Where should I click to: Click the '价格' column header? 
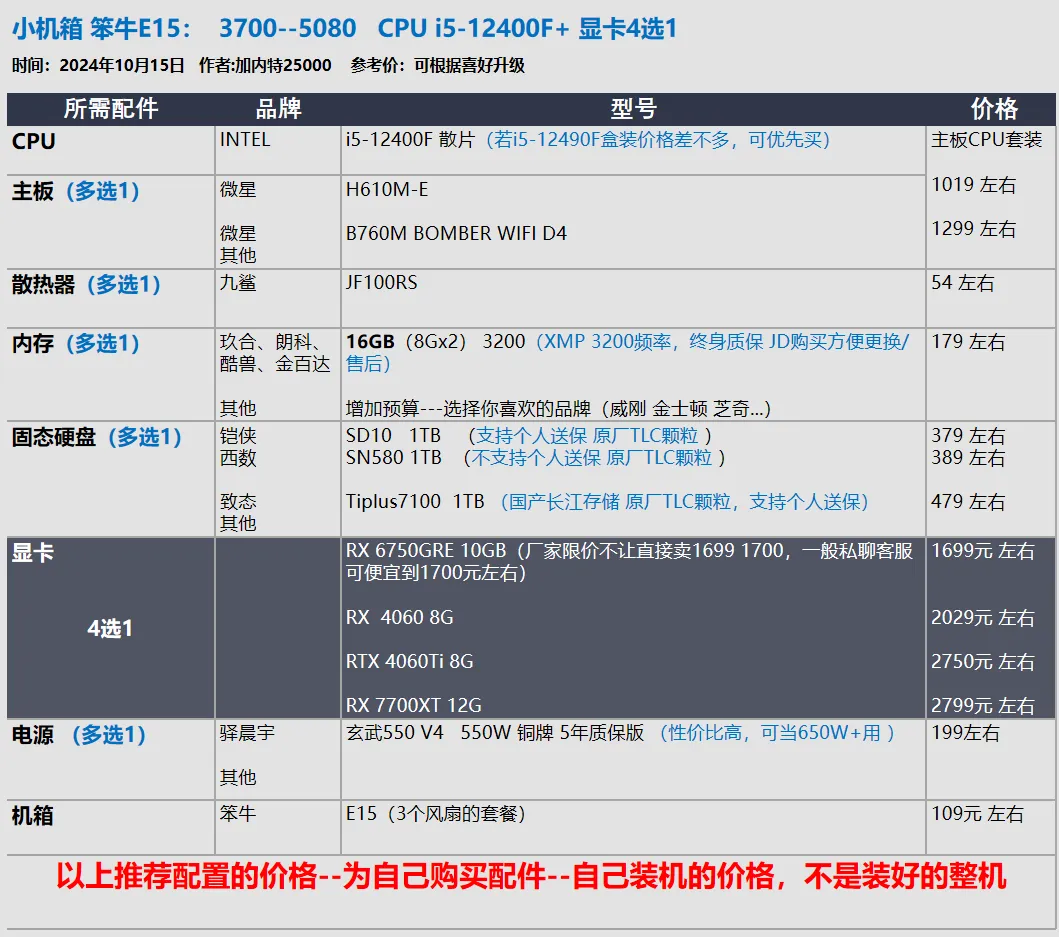(993, 109)
